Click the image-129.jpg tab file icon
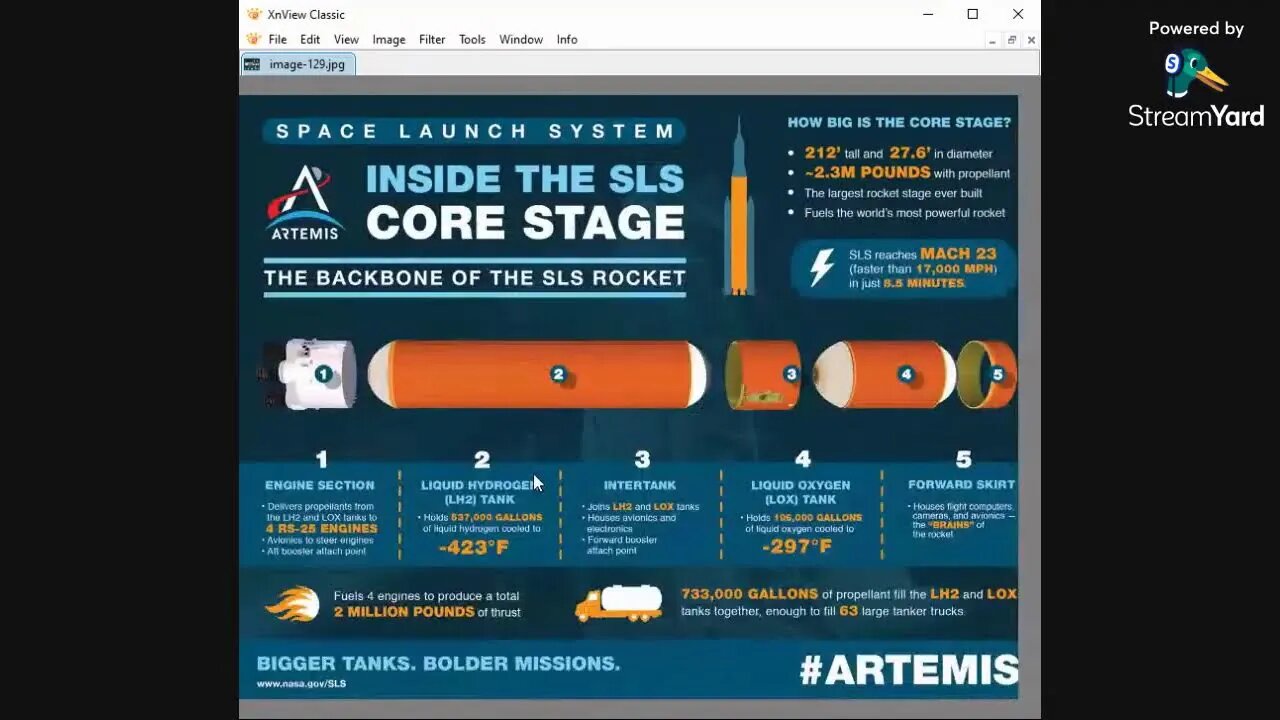 [252, 64]
